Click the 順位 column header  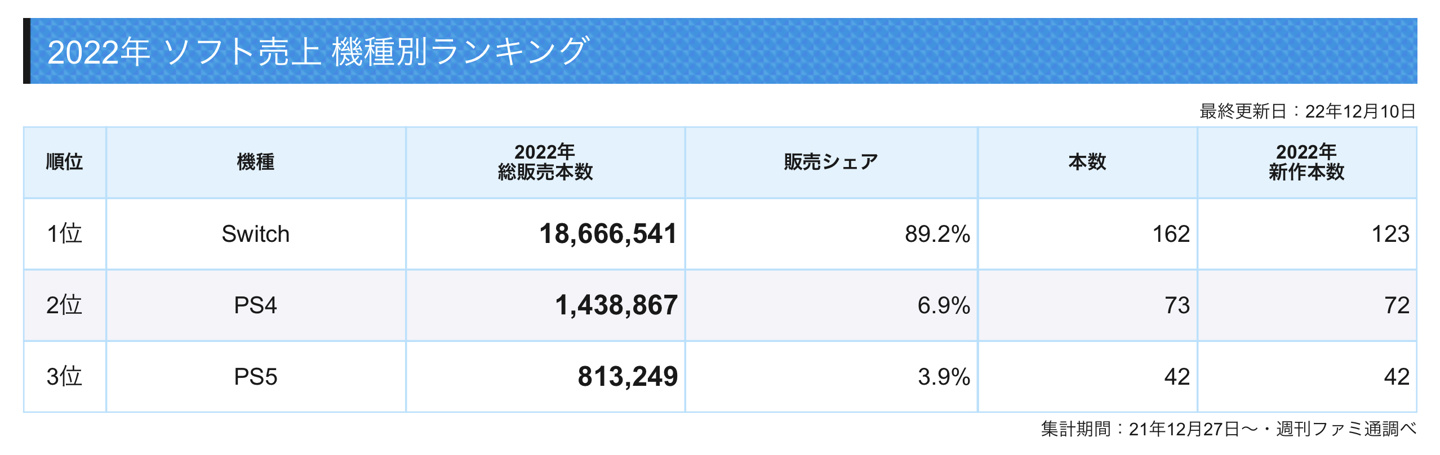coord(65,162)
